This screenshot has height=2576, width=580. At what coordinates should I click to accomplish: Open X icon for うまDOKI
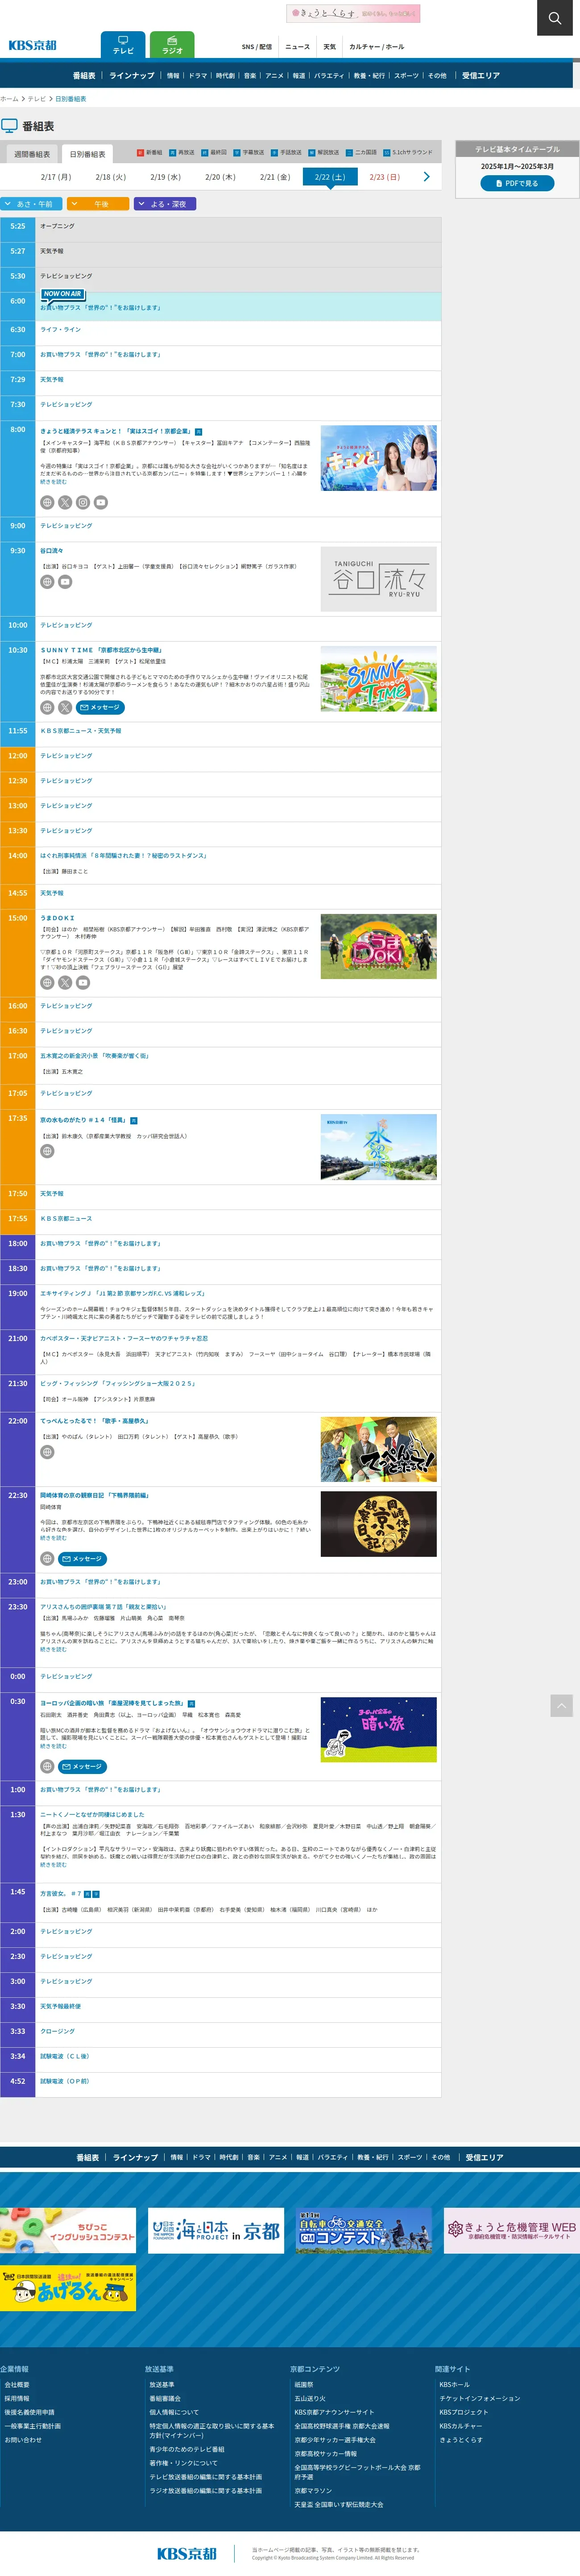[x=65, y=983]
